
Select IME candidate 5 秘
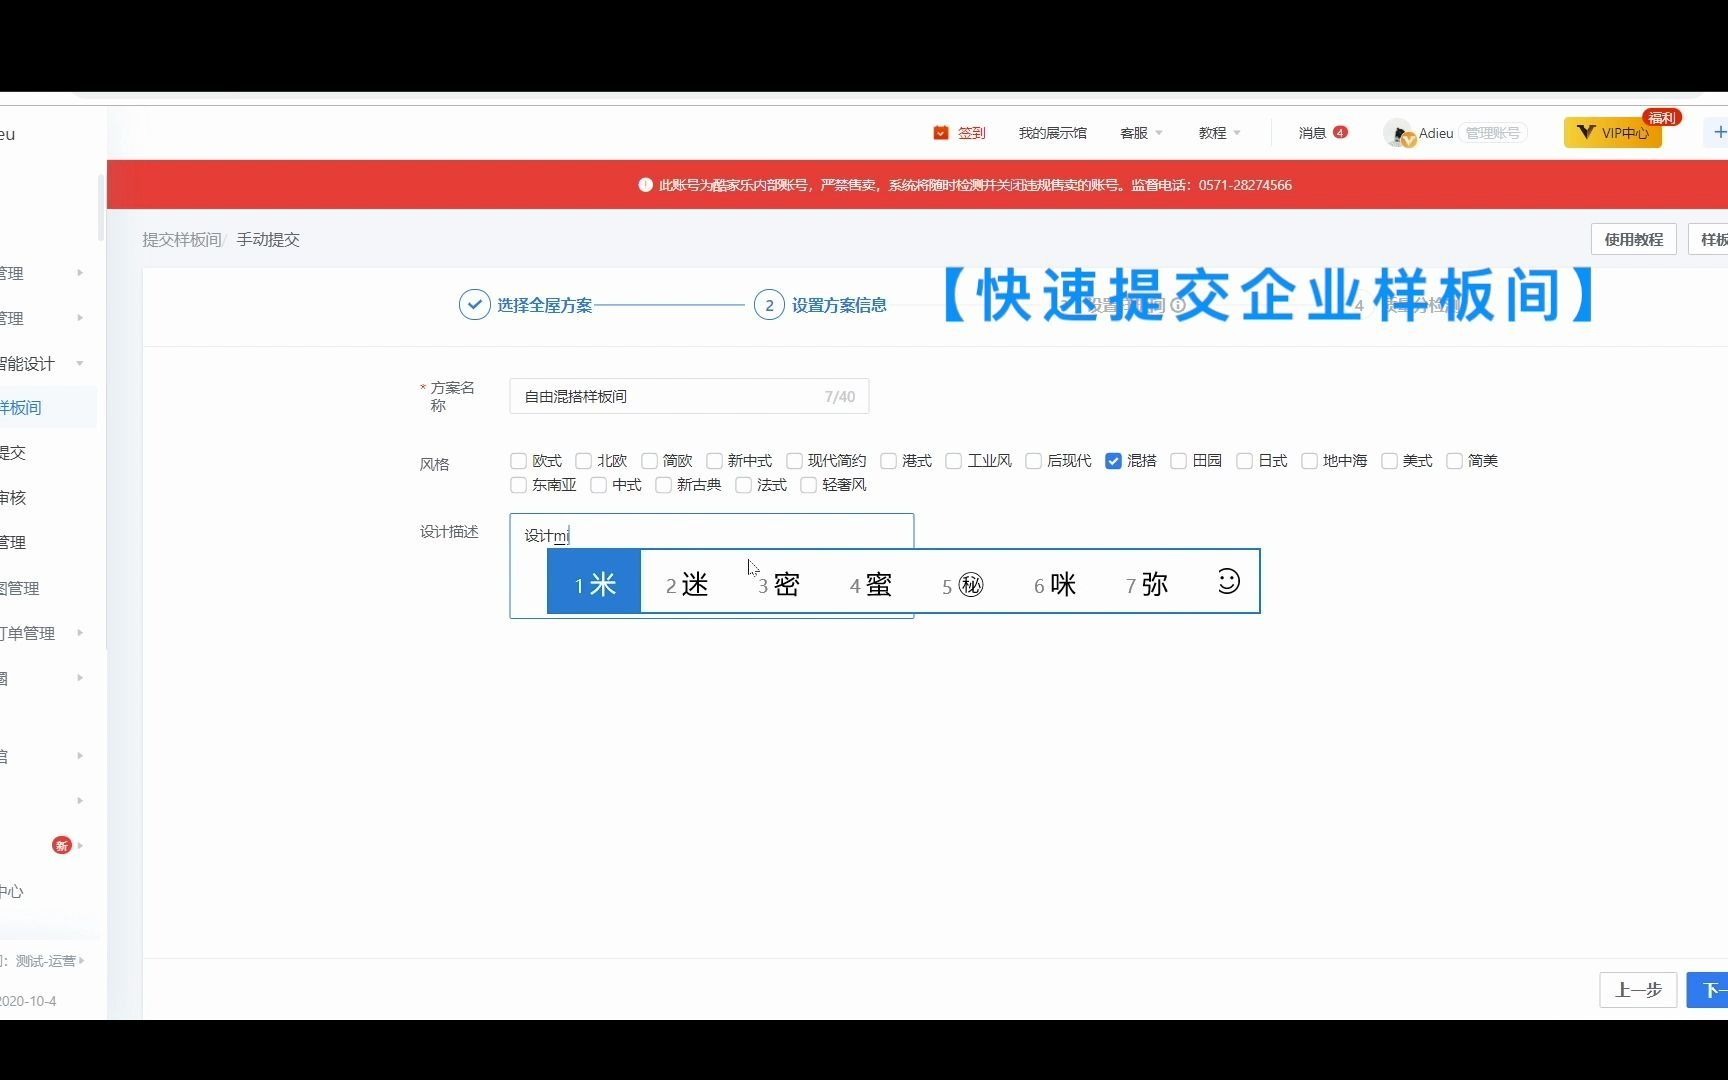pyautogui.click(x=963, y=584)
